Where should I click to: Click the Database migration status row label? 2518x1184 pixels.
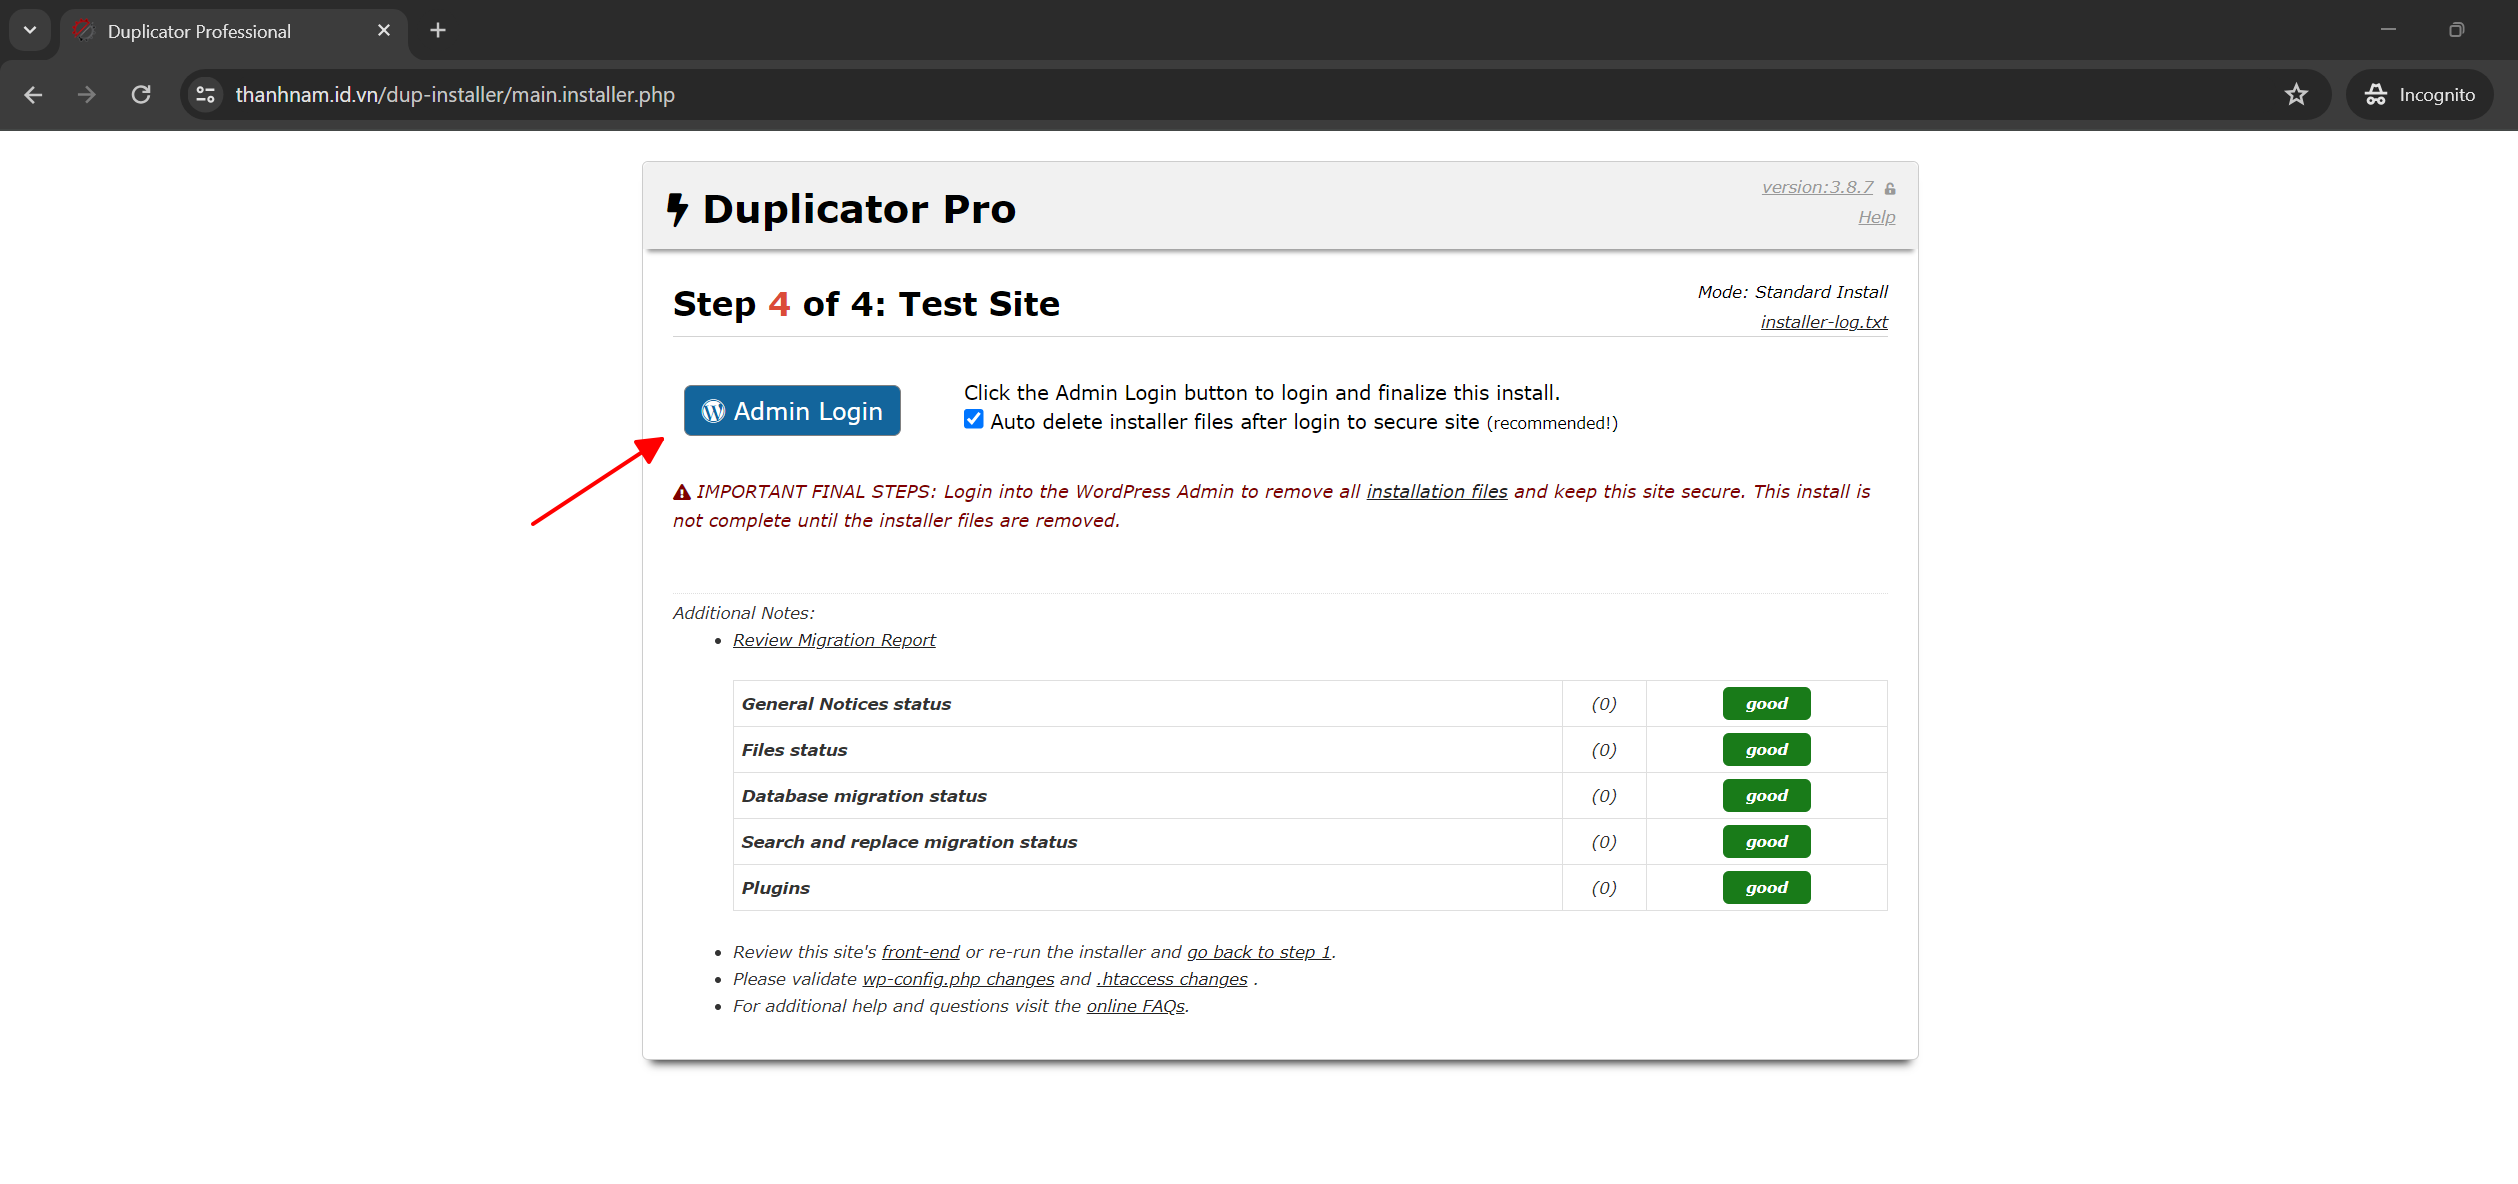point(864,796)
